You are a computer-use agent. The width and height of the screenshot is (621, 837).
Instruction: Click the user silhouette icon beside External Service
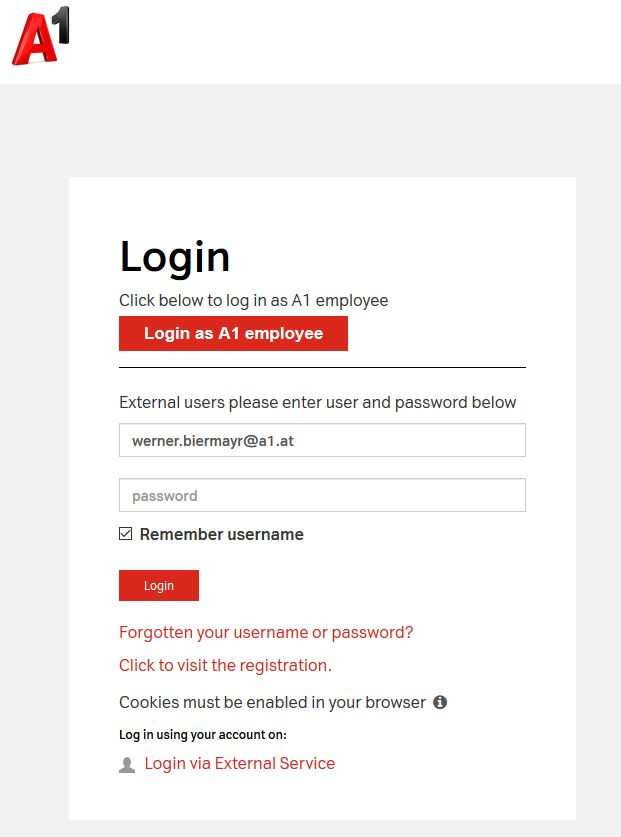(x=127, y=765)
